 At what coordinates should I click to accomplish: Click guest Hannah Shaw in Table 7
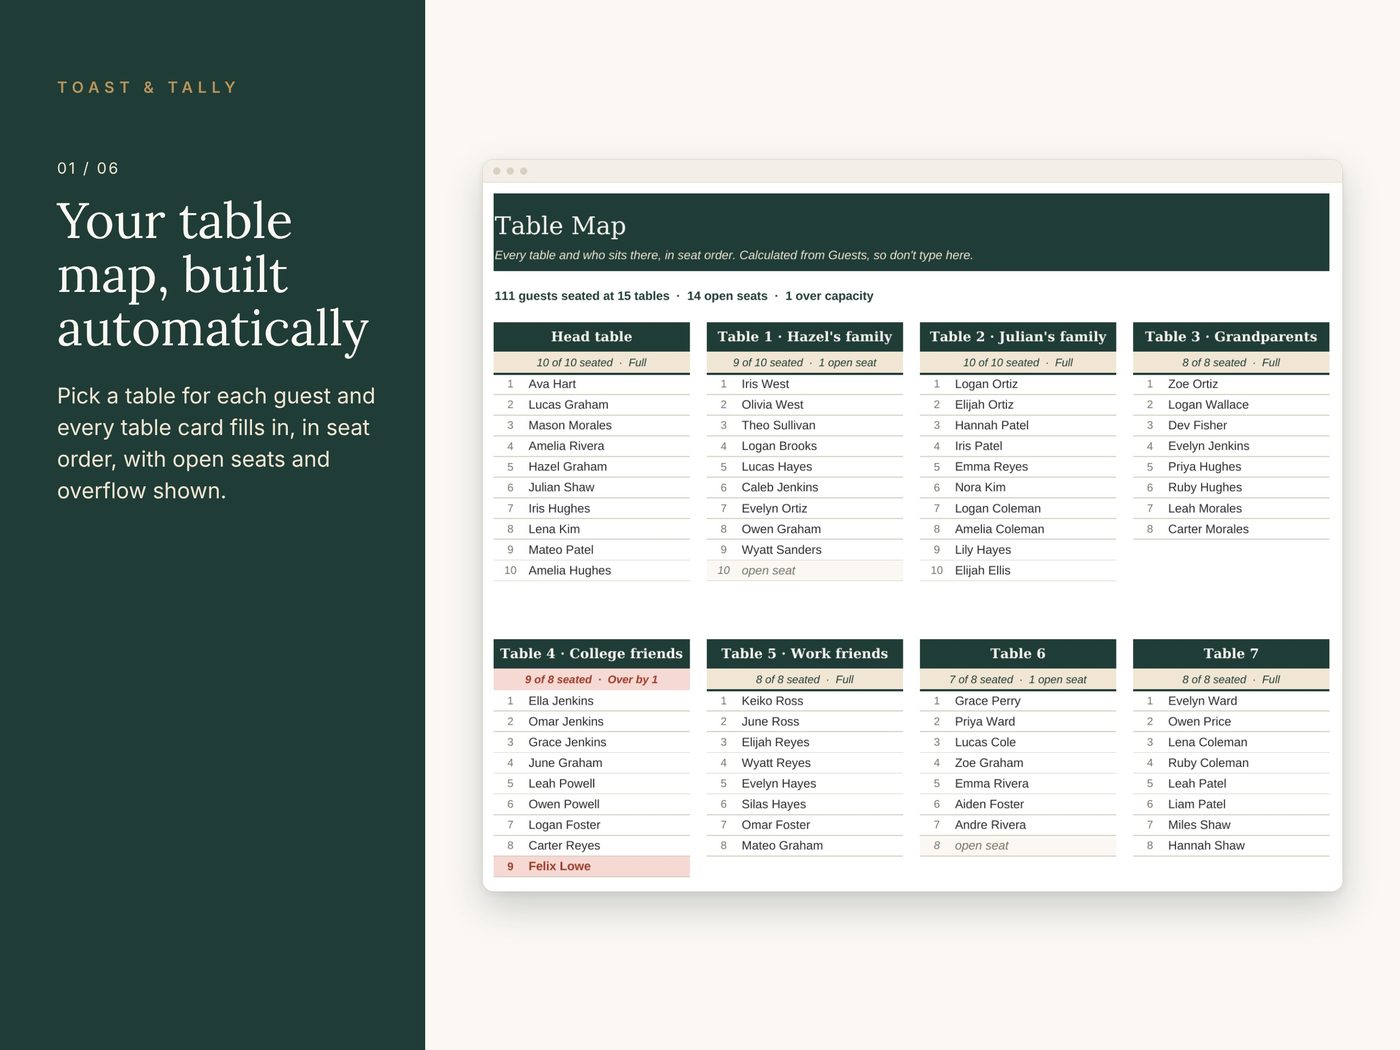[1231, 846]
